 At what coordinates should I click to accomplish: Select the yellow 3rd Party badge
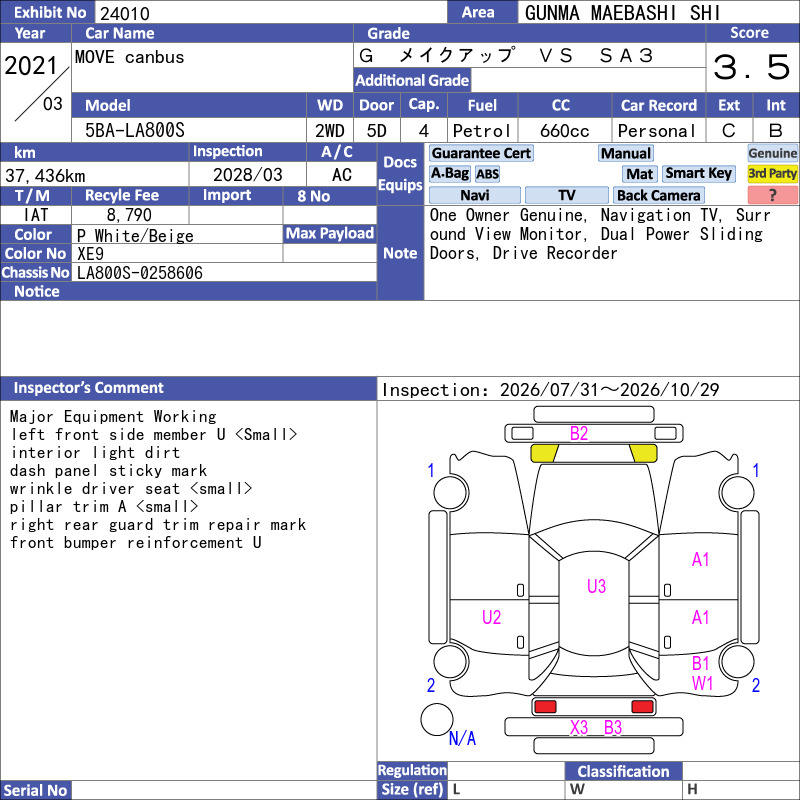772,173
